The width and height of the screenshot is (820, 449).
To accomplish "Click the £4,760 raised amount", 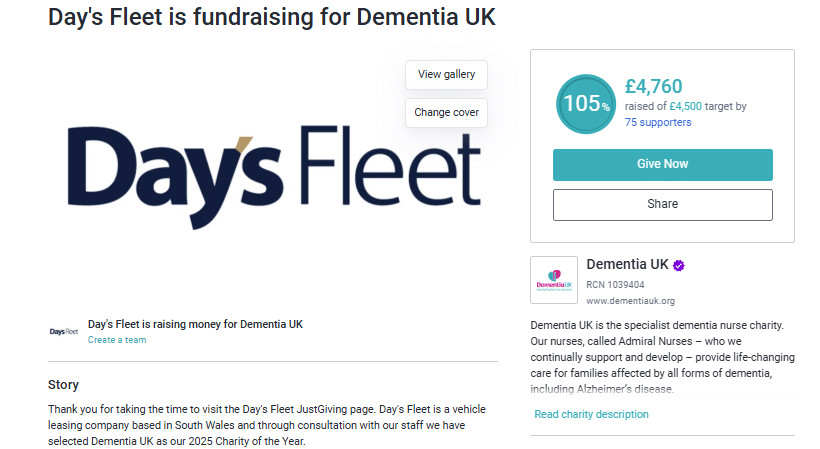I will click(x=653, y=86).
